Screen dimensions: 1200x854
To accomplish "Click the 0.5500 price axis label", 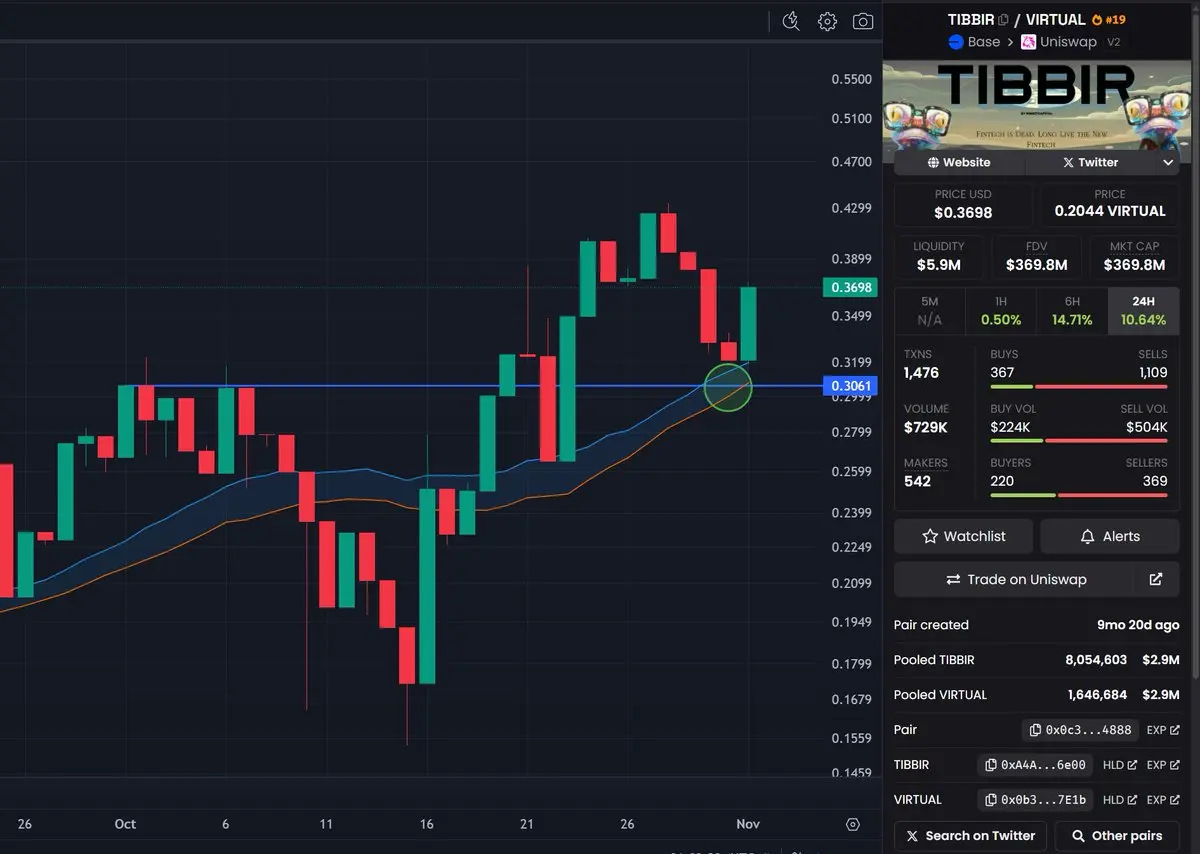I will tap(851, 79).
